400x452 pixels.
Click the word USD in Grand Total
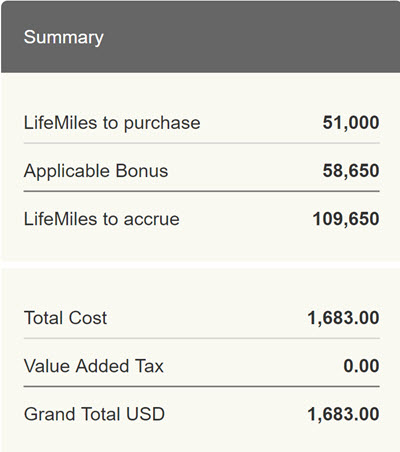tap(145, 414)
